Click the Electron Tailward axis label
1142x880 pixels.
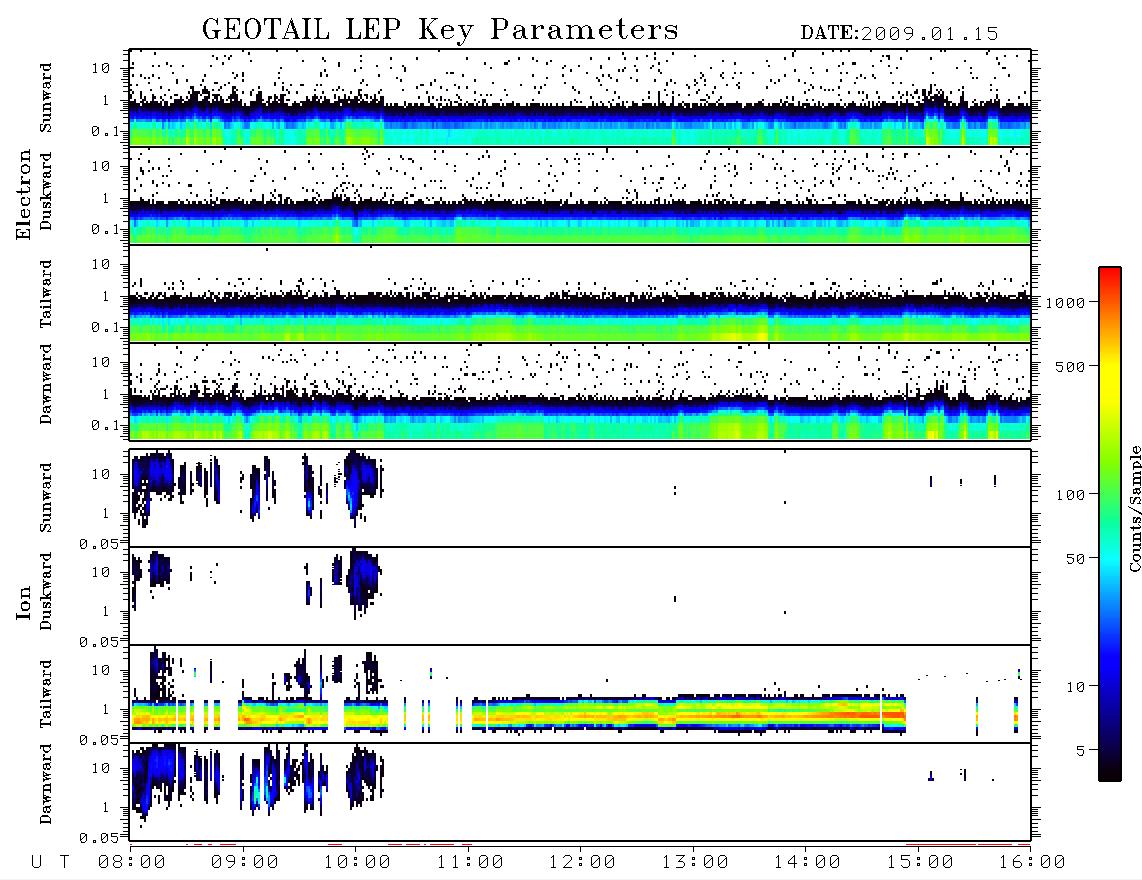pos(46,293)
